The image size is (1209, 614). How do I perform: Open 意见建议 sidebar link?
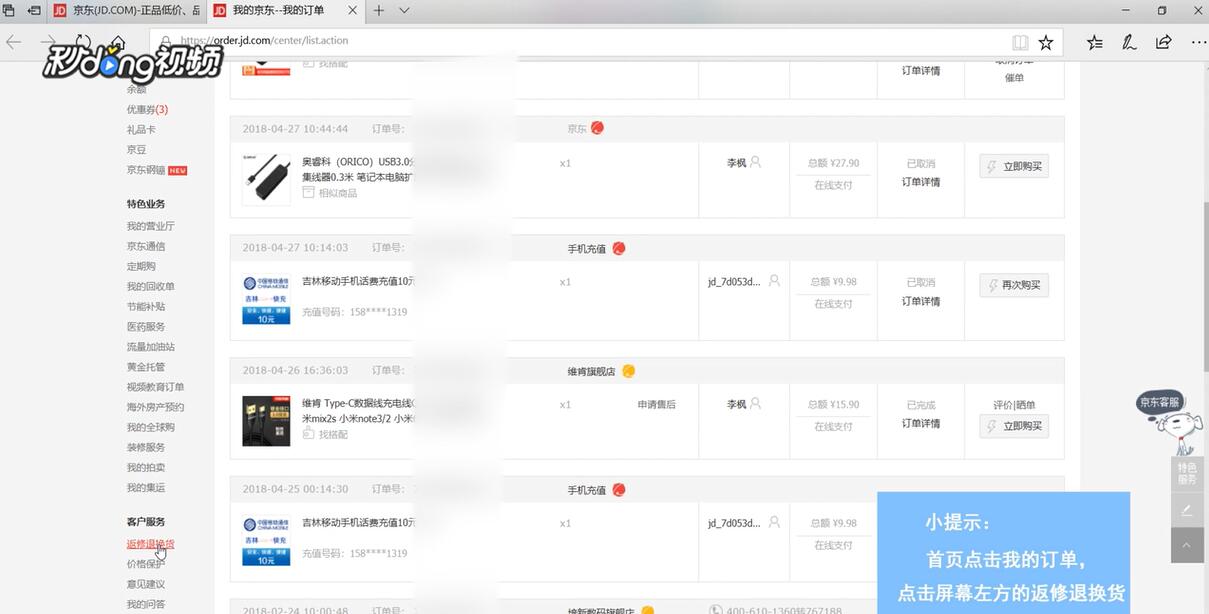tap(146, 584)
